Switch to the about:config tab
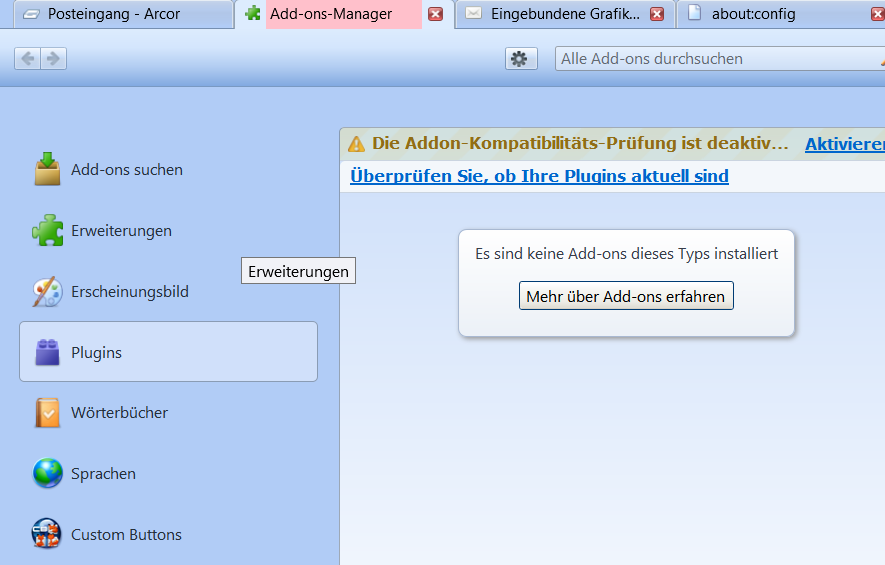This screenshot has height=565, width=885. point(781,14)
